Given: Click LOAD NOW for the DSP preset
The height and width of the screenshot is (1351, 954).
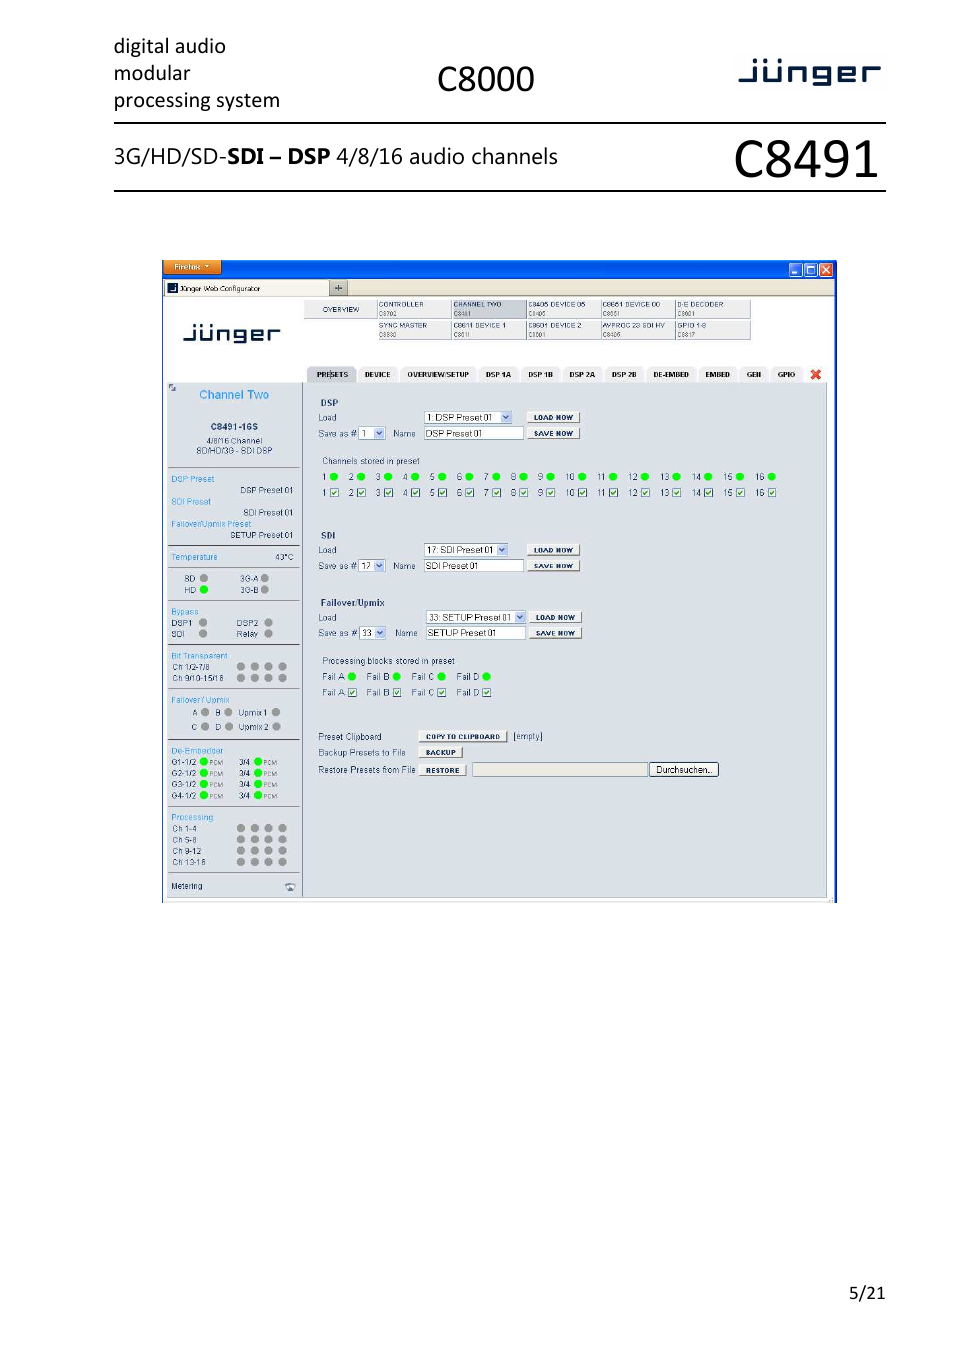Looking at the screenshot, I should 553,418.
